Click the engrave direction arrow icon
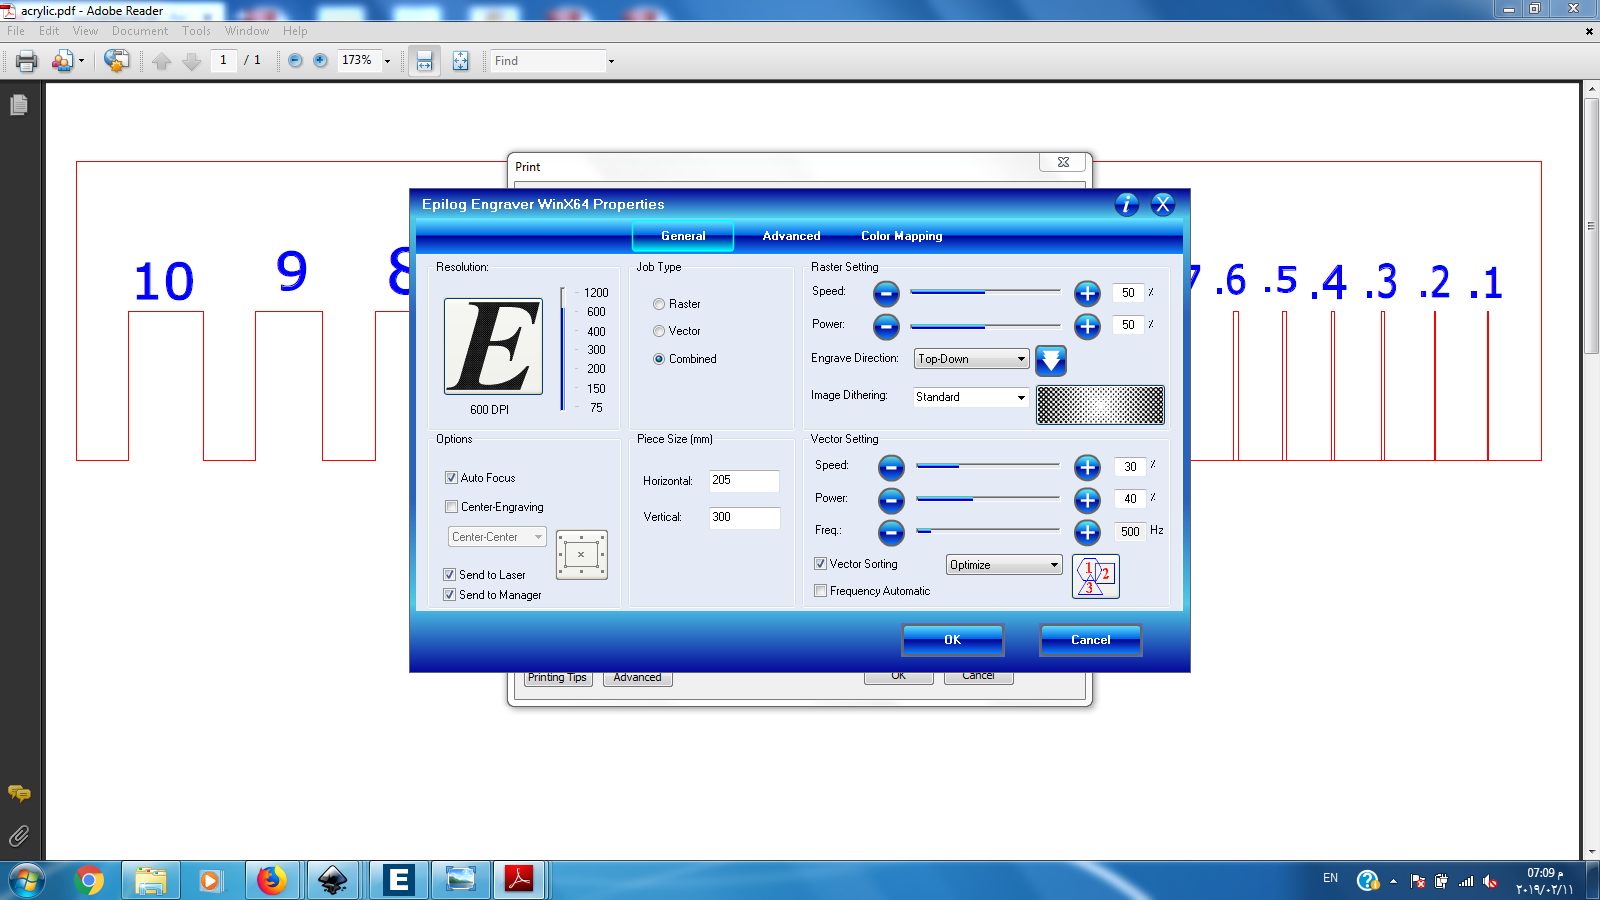1600x900 pixels. click(x=1051, y=361)
